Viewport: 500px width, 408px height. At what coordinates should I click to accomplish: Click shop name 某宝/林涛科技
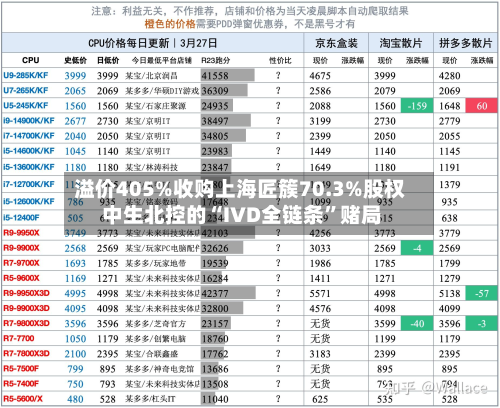click(x=151, y=167)
